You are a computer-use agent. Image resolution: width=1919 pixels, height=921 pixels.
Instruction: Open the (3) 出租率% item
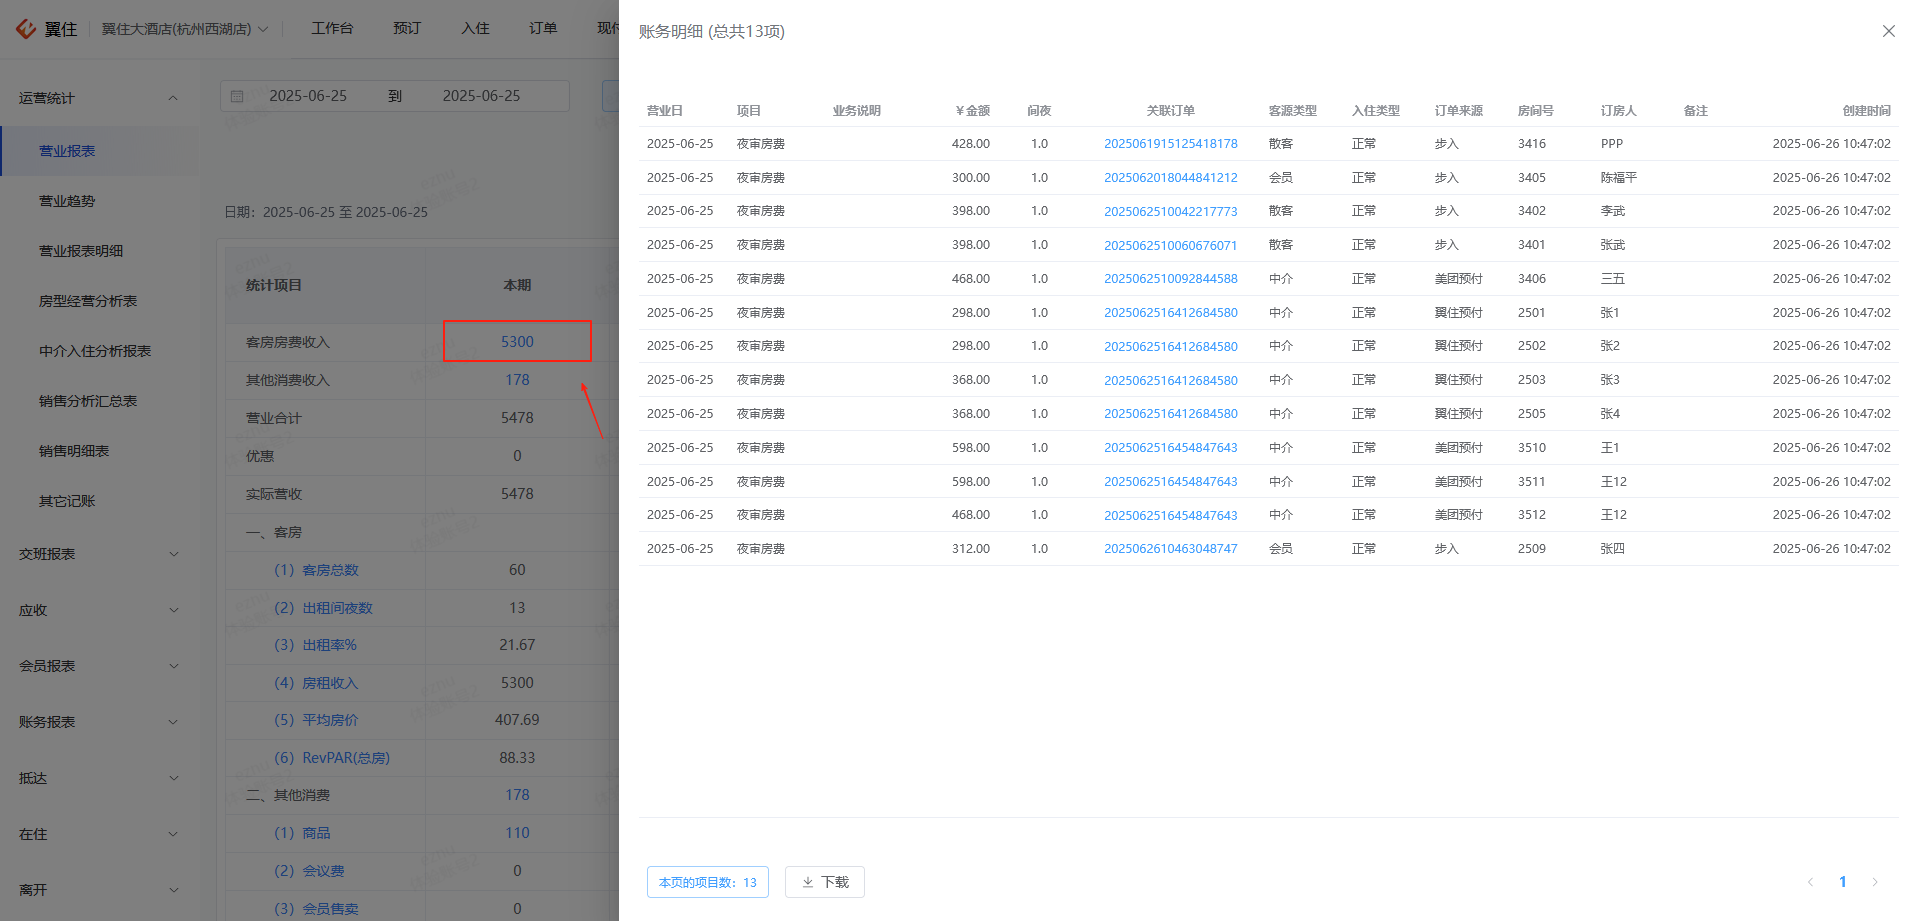tap(315, 645)
